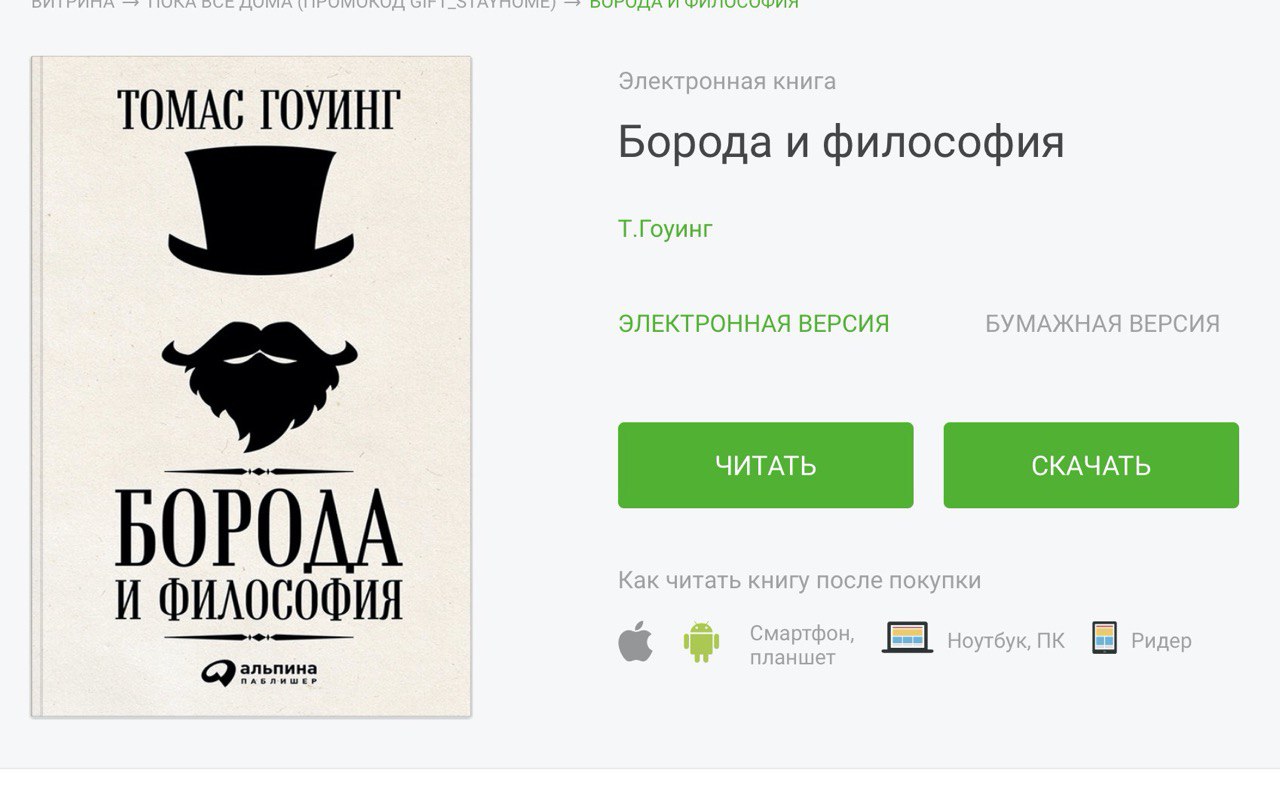Image resolution: width=1280 pixels, height=804 pixels.
Task: Click the e-reader device icon near Ридер
Action: [1104, 638]
